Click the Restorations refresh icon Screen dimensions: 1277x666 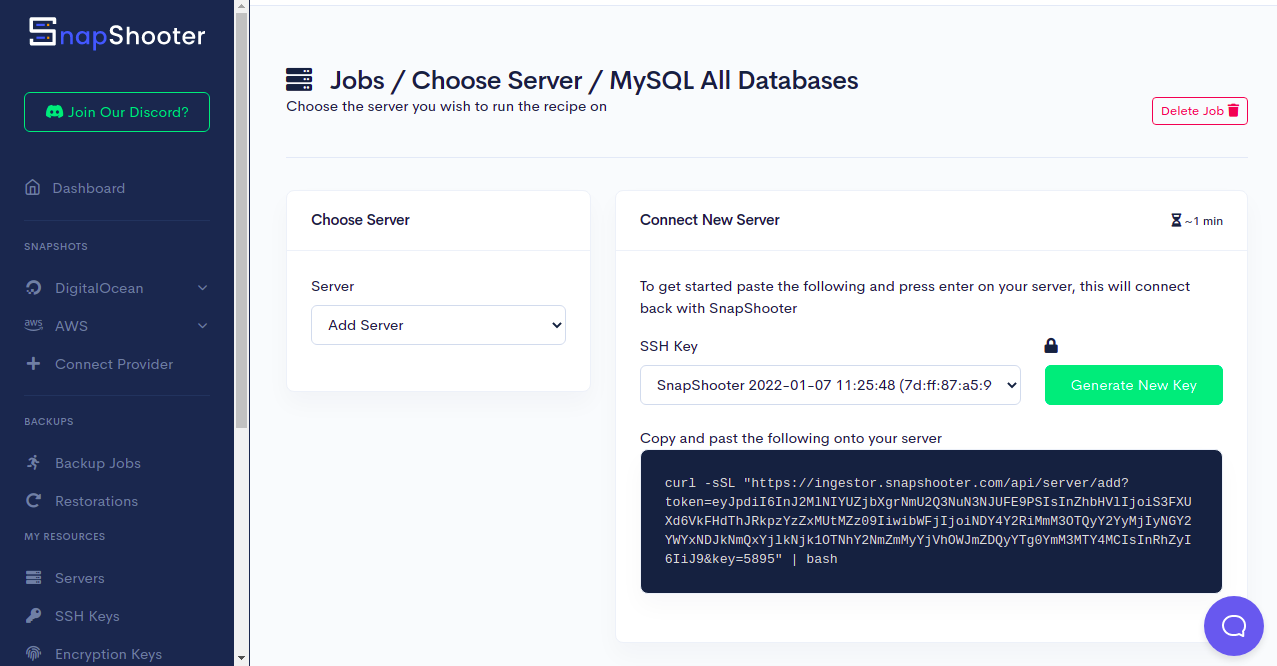point(33,501)
